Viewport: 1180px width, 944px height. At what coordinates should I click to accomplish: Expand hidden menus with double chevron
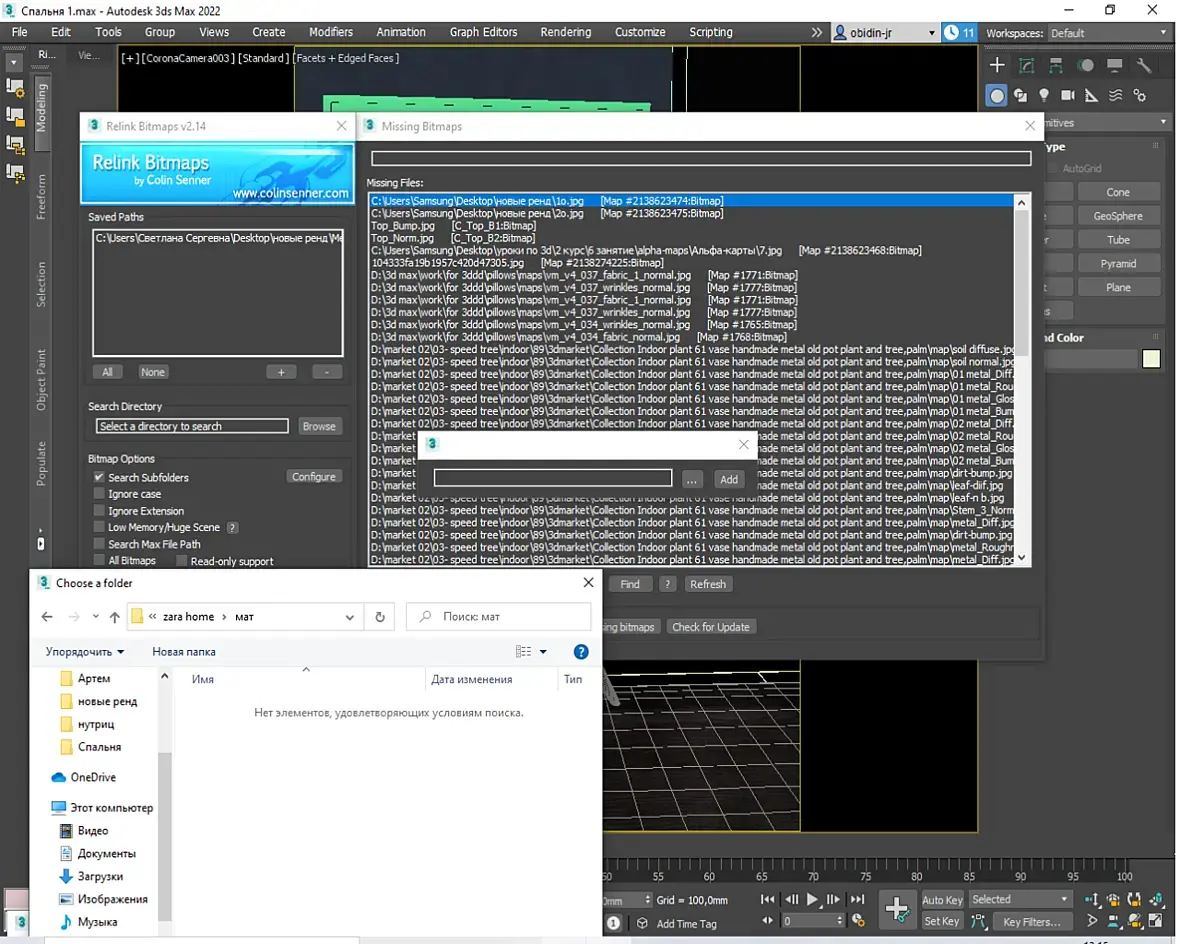point(817,32)
